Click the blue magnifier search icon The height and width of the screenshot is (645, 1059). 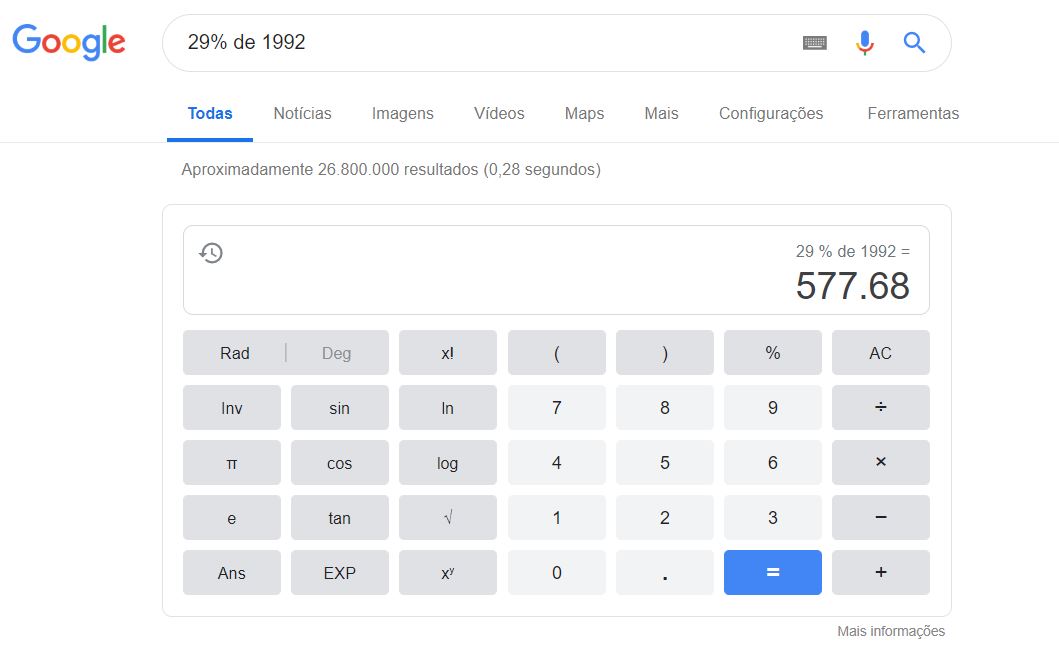pos(914,43)
